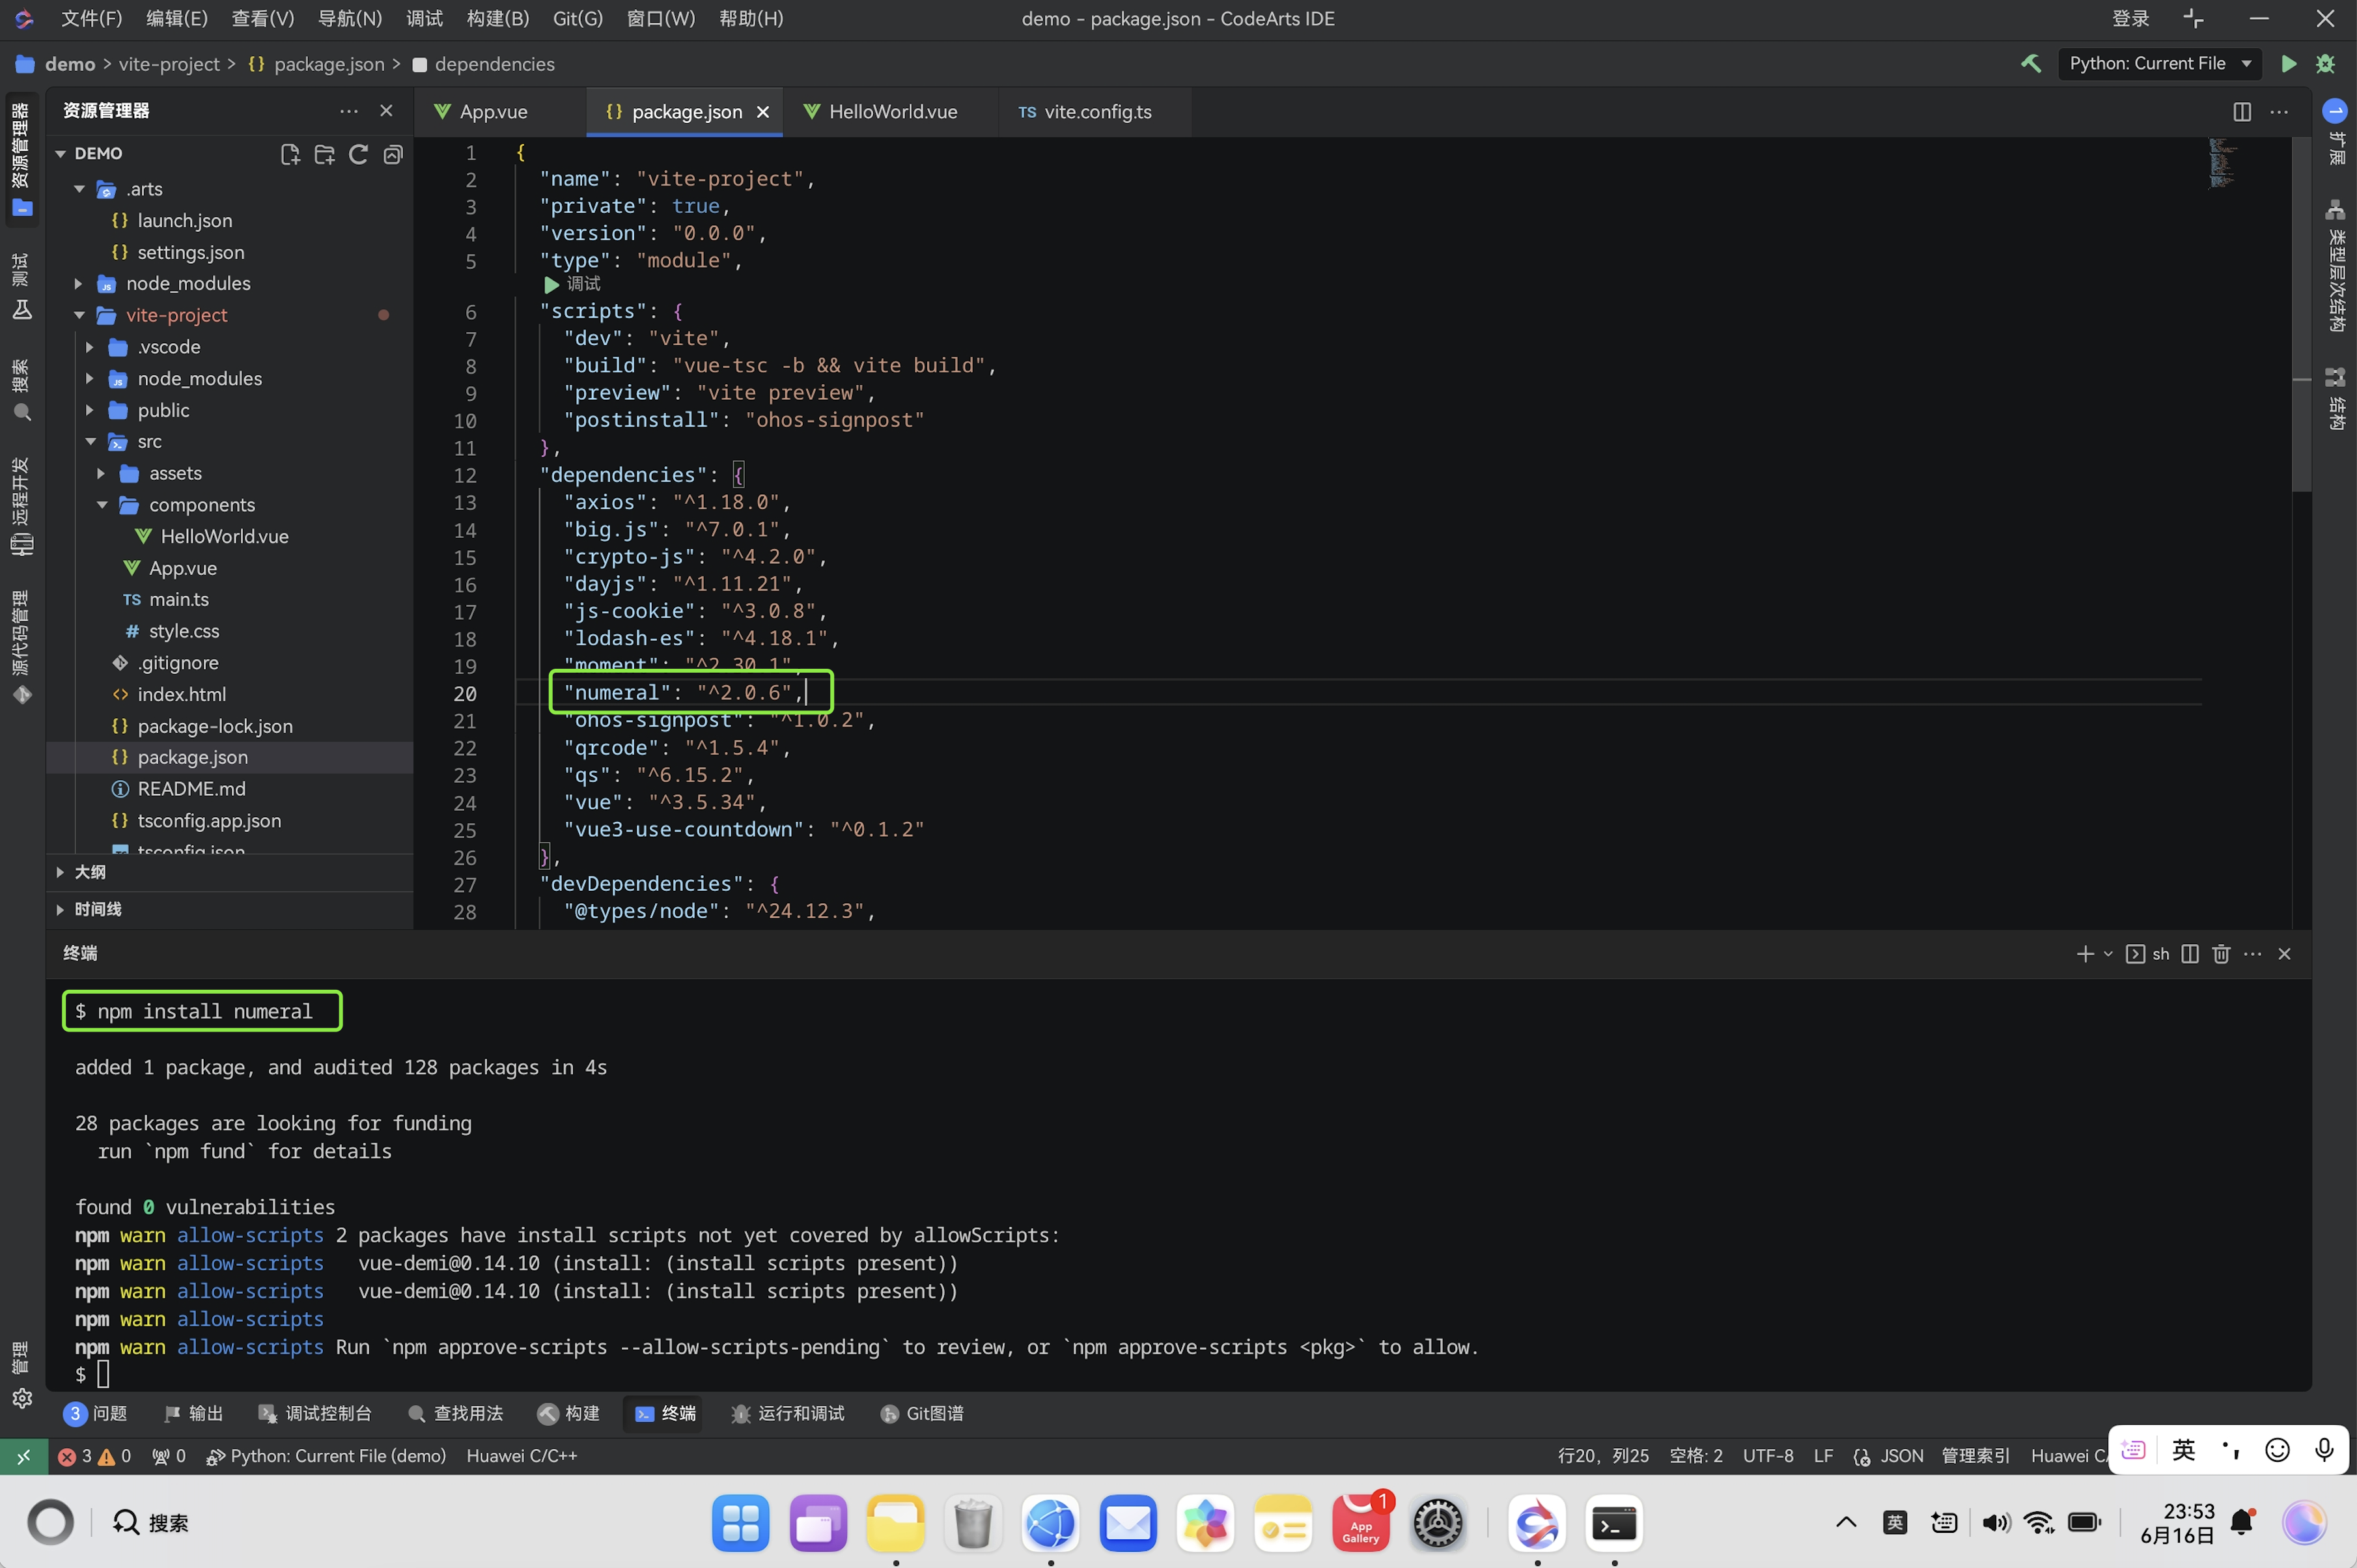Change LF line ending in status bar

(x=1823, y=1456)
